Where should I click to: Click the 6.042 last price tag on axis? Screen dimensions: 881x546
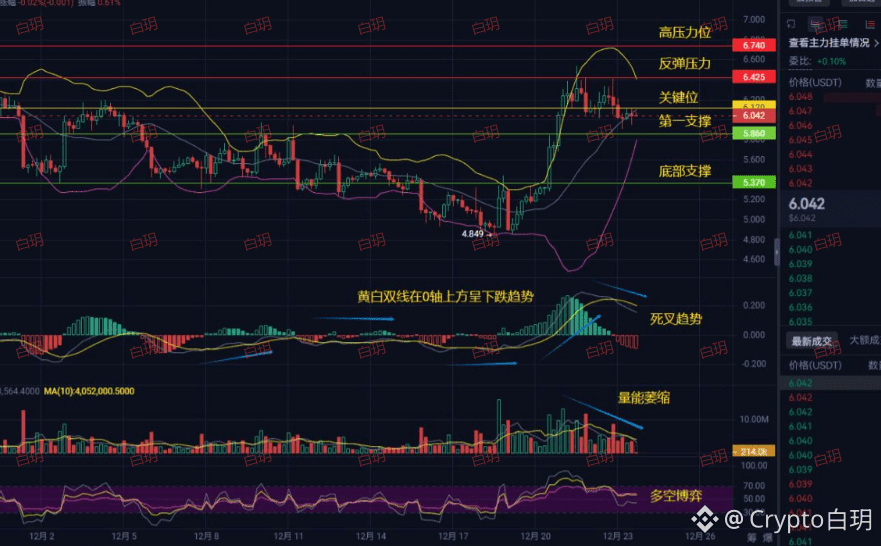click(754, 116)
